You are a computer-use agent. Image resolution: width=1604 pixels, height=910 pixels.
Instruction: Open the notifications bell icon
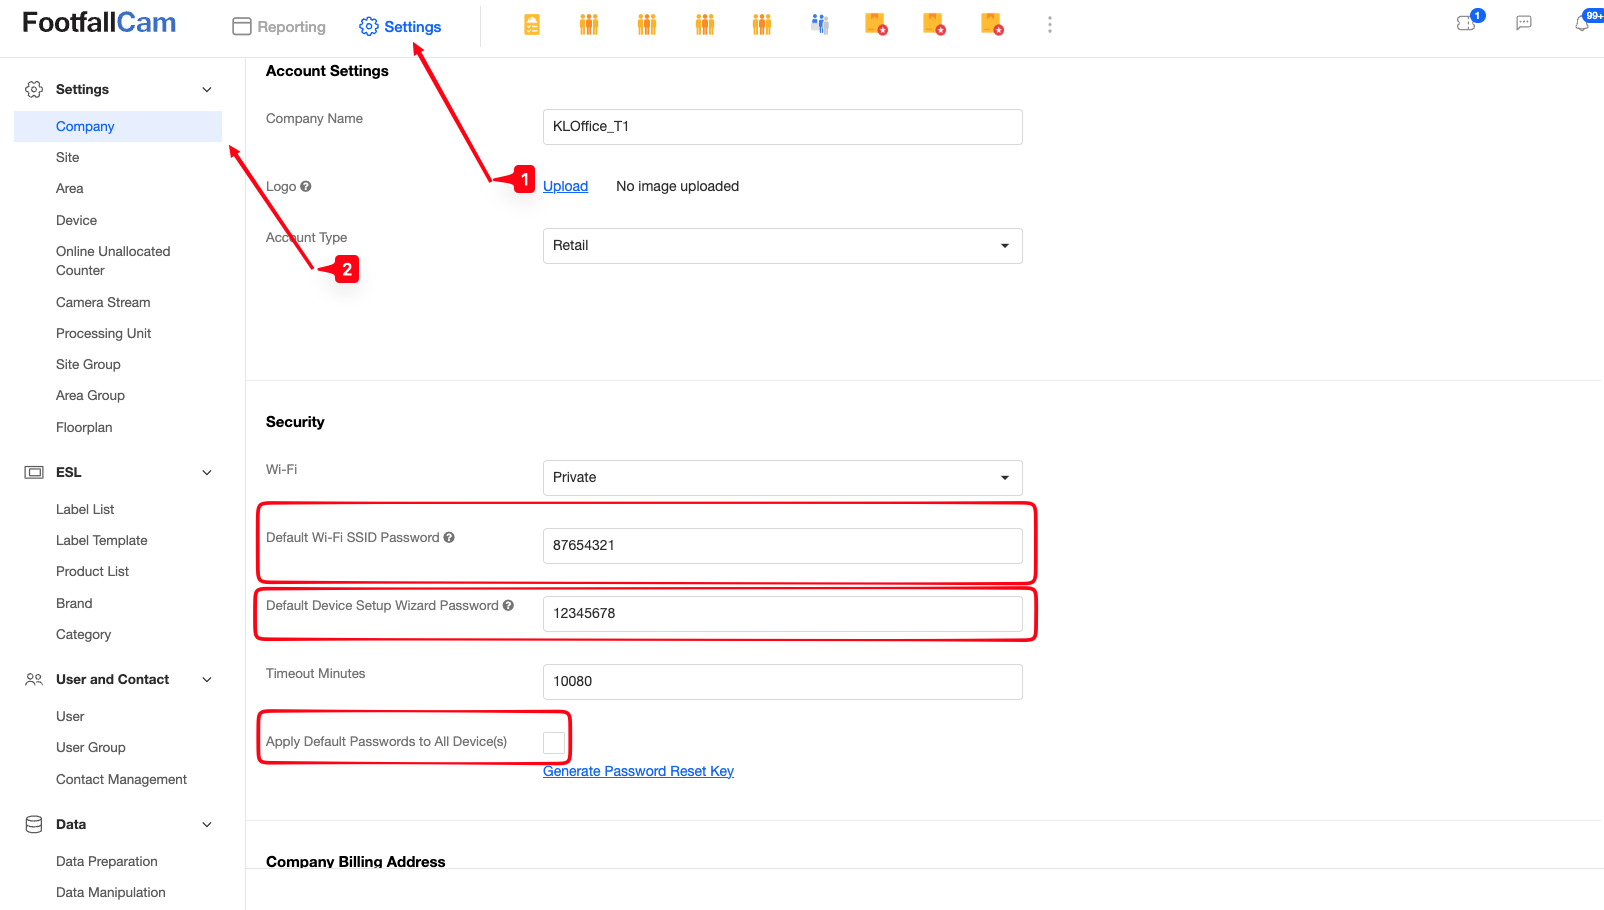tap(1582, 23)
